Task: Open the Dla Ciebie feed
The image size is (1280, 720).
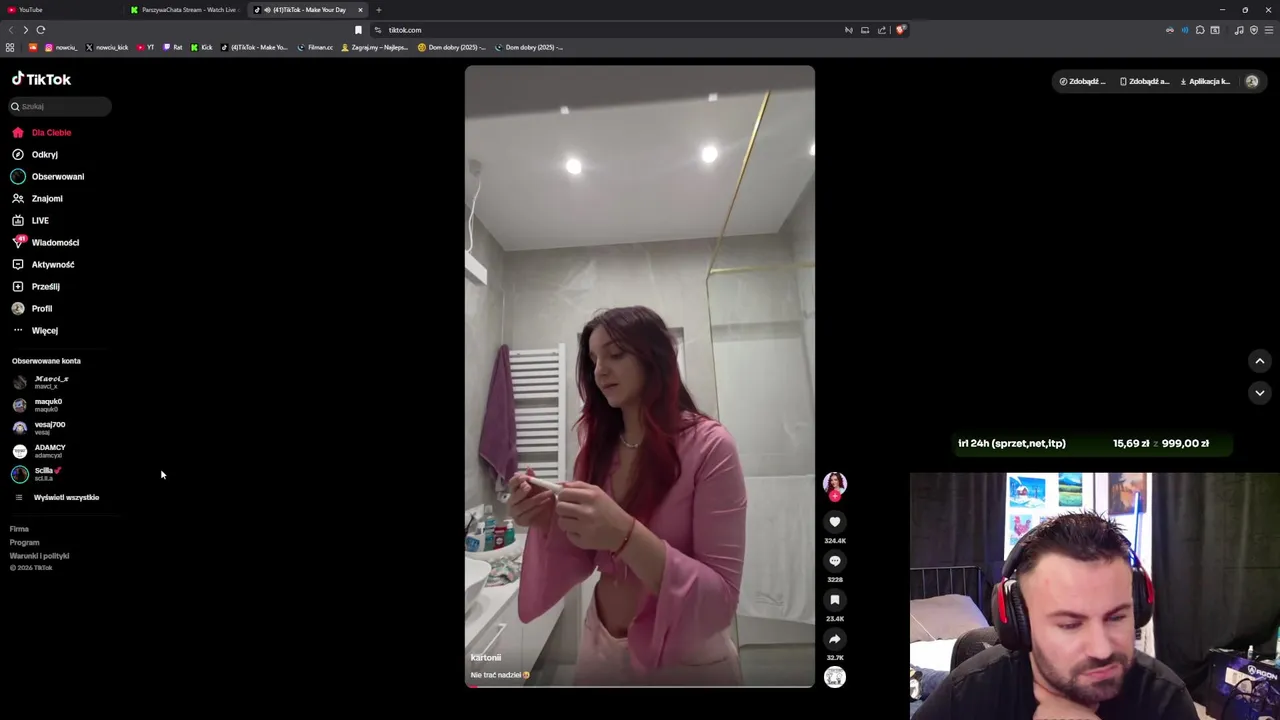Action: tap(41, 132)
